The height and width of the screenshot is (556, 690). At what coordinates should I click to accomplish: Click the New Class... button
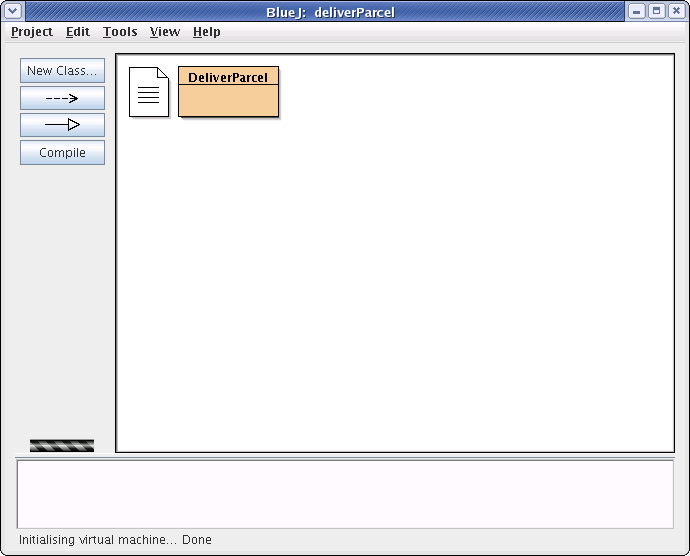pos(62,70)
